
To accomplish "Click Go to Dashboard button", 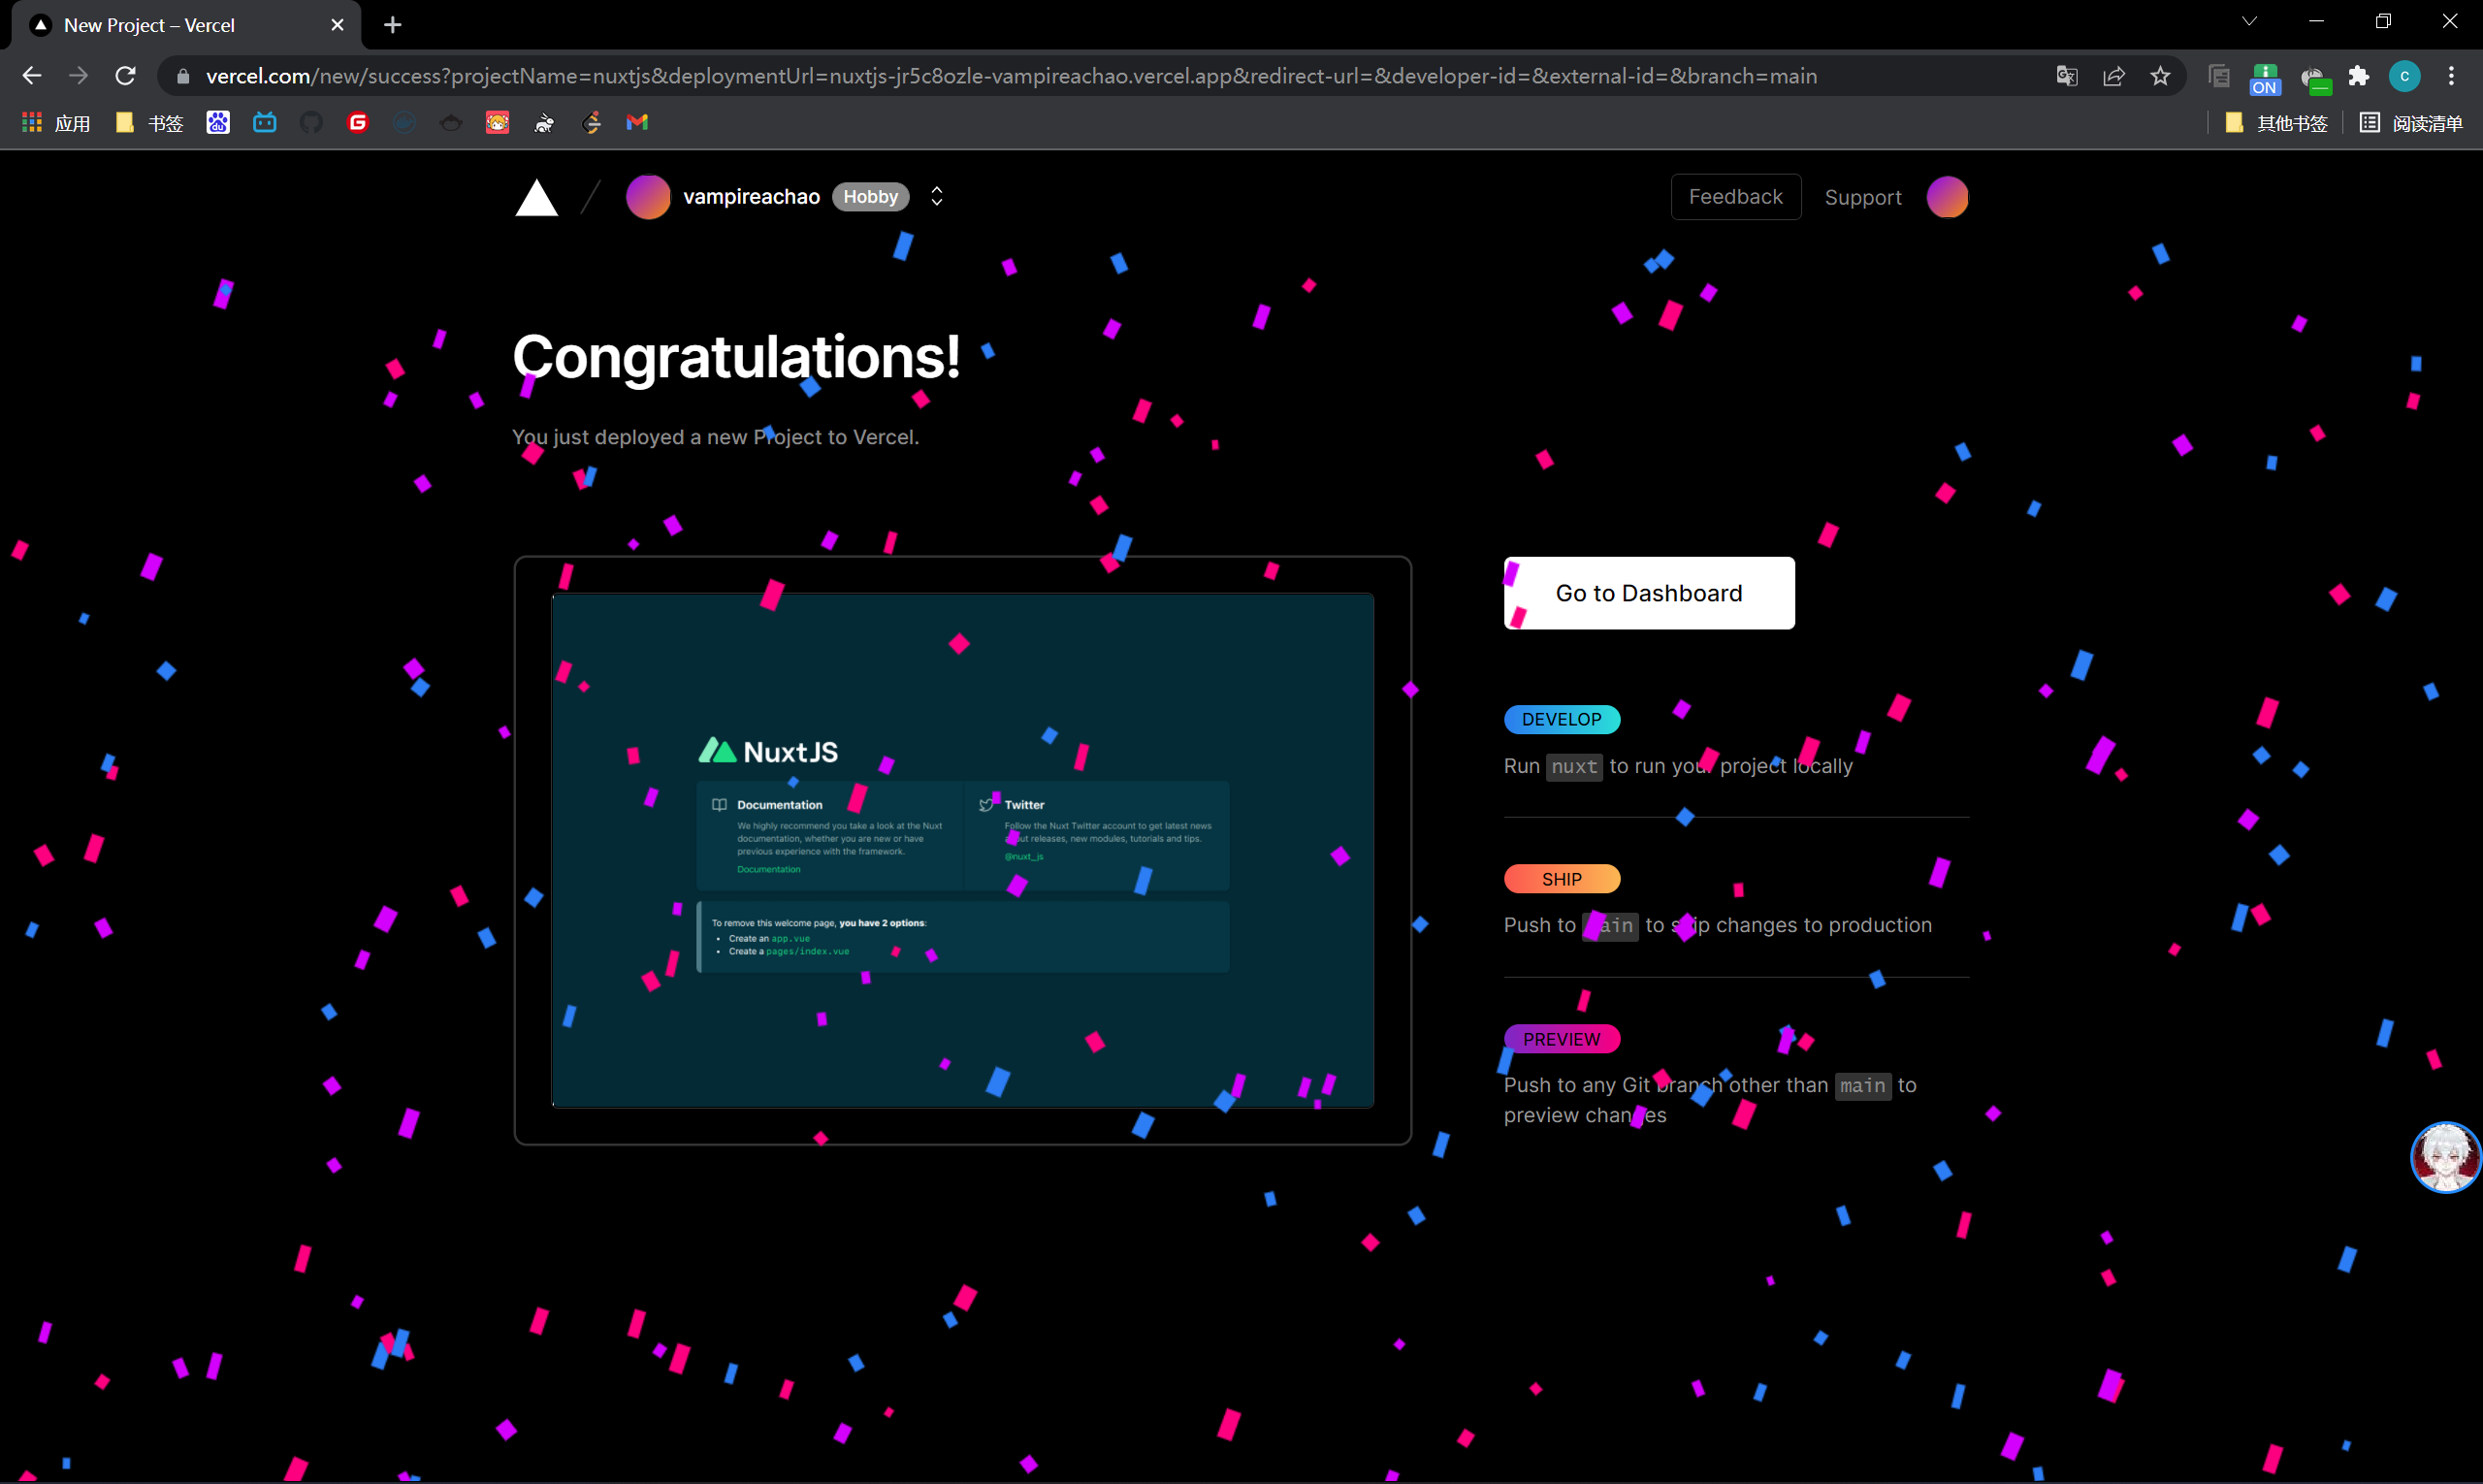I will [1649, 593].
